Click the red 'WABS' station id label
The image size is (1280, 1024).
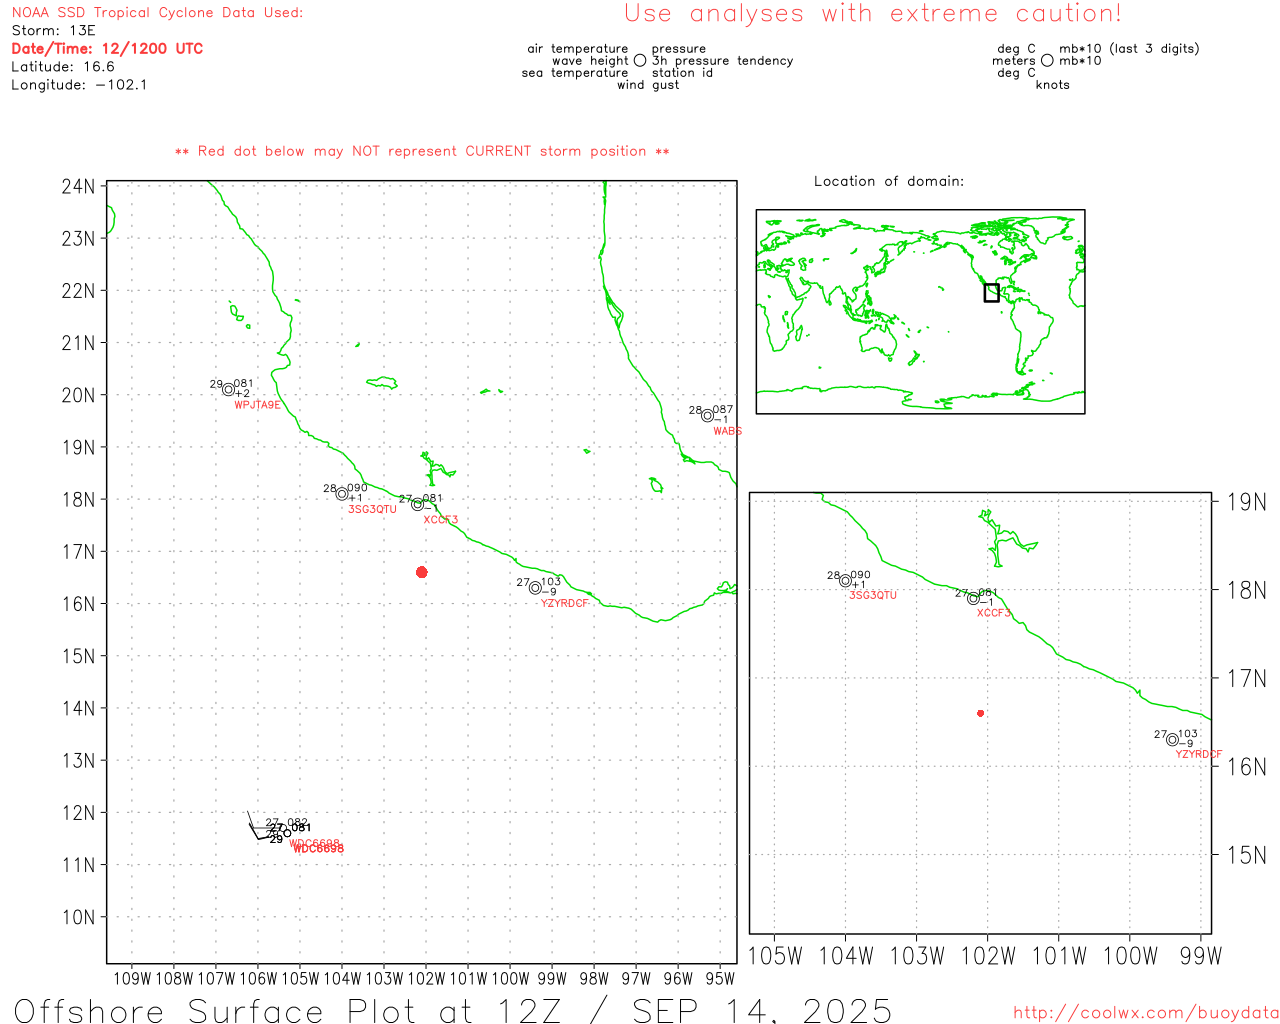(x=728, y=431)
